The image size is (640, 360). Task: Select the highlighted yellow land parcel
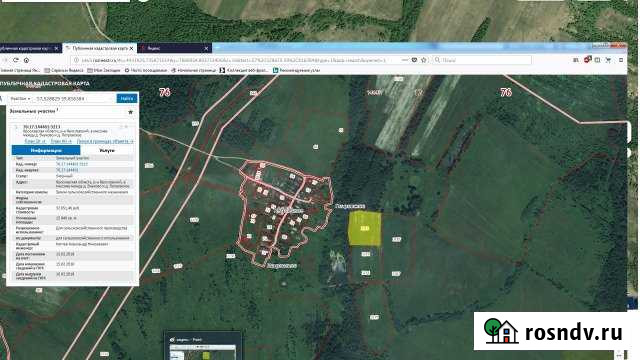[x=364, y=229]
